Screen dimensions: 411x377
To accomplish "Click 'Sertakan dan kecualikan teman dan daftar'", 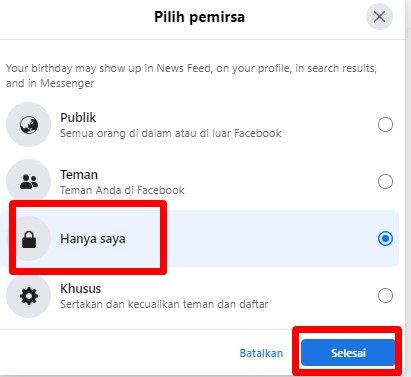I will click(164, 304).
